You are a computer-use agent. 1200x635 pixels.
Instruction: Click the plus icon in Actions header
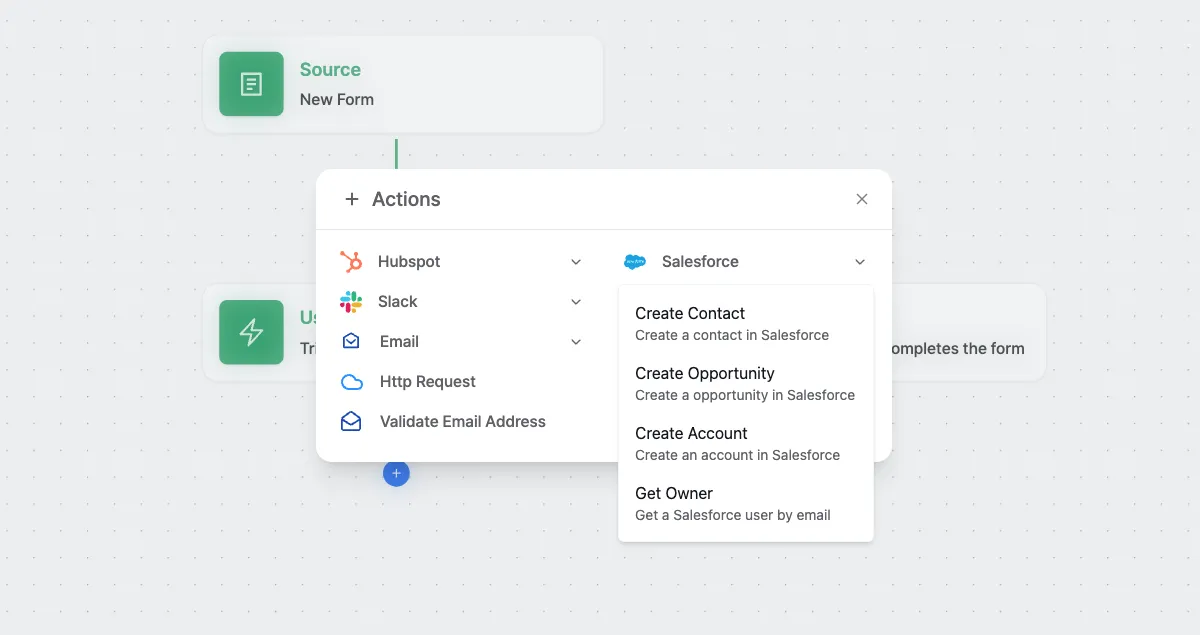[x=351, y=198]
